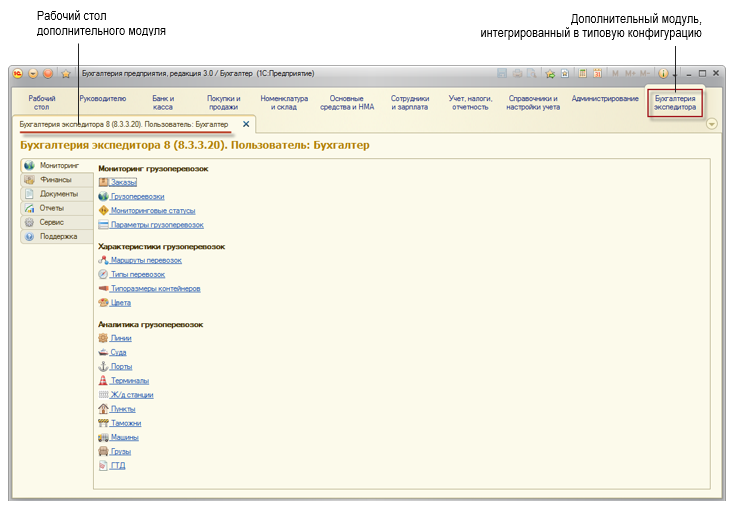This screenshot has width=732, height=507.
Task: Open the Порты link
Action: [121, 366]
